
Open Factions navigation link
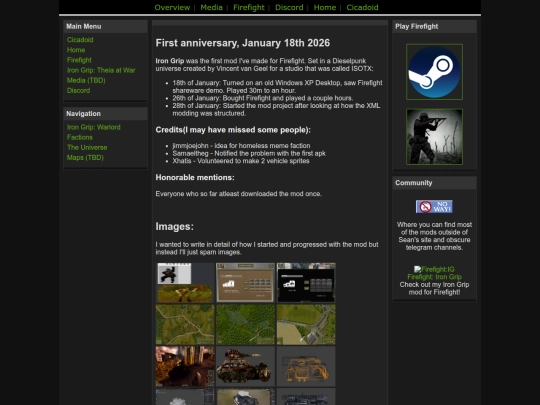point(80,137)
